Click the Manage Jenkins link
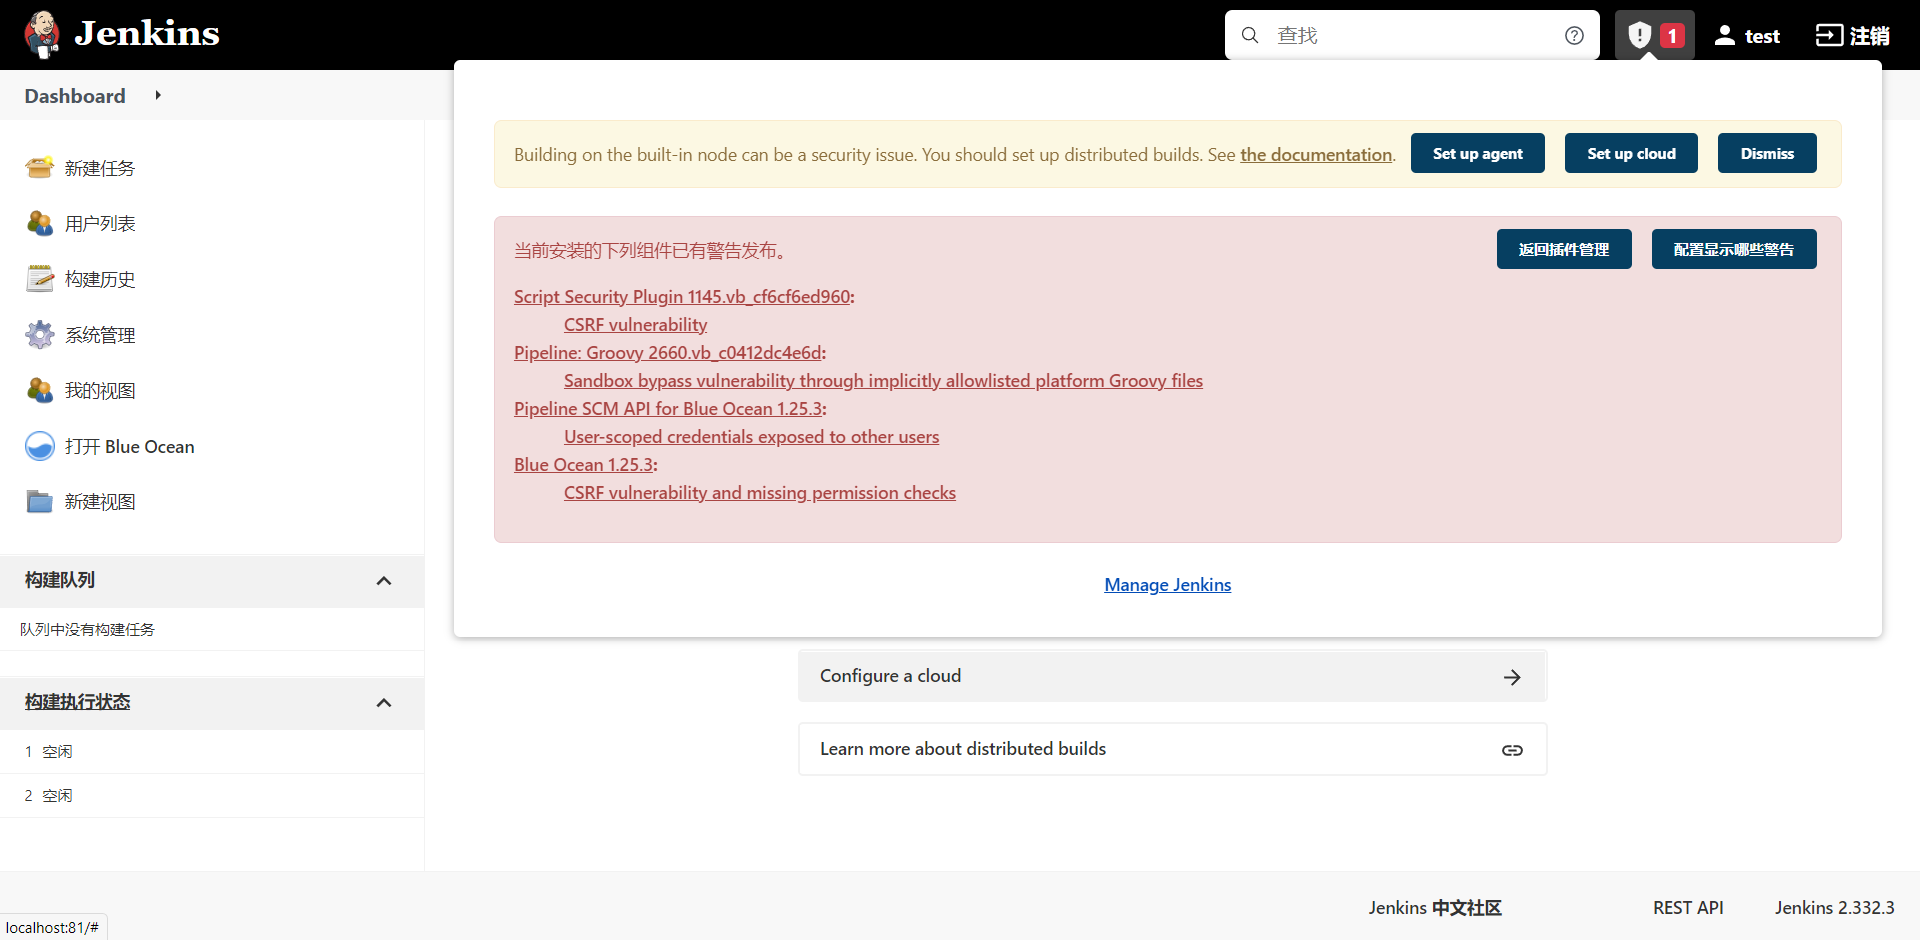Screen dimensions: 1920x940 tap(1168, 585)
